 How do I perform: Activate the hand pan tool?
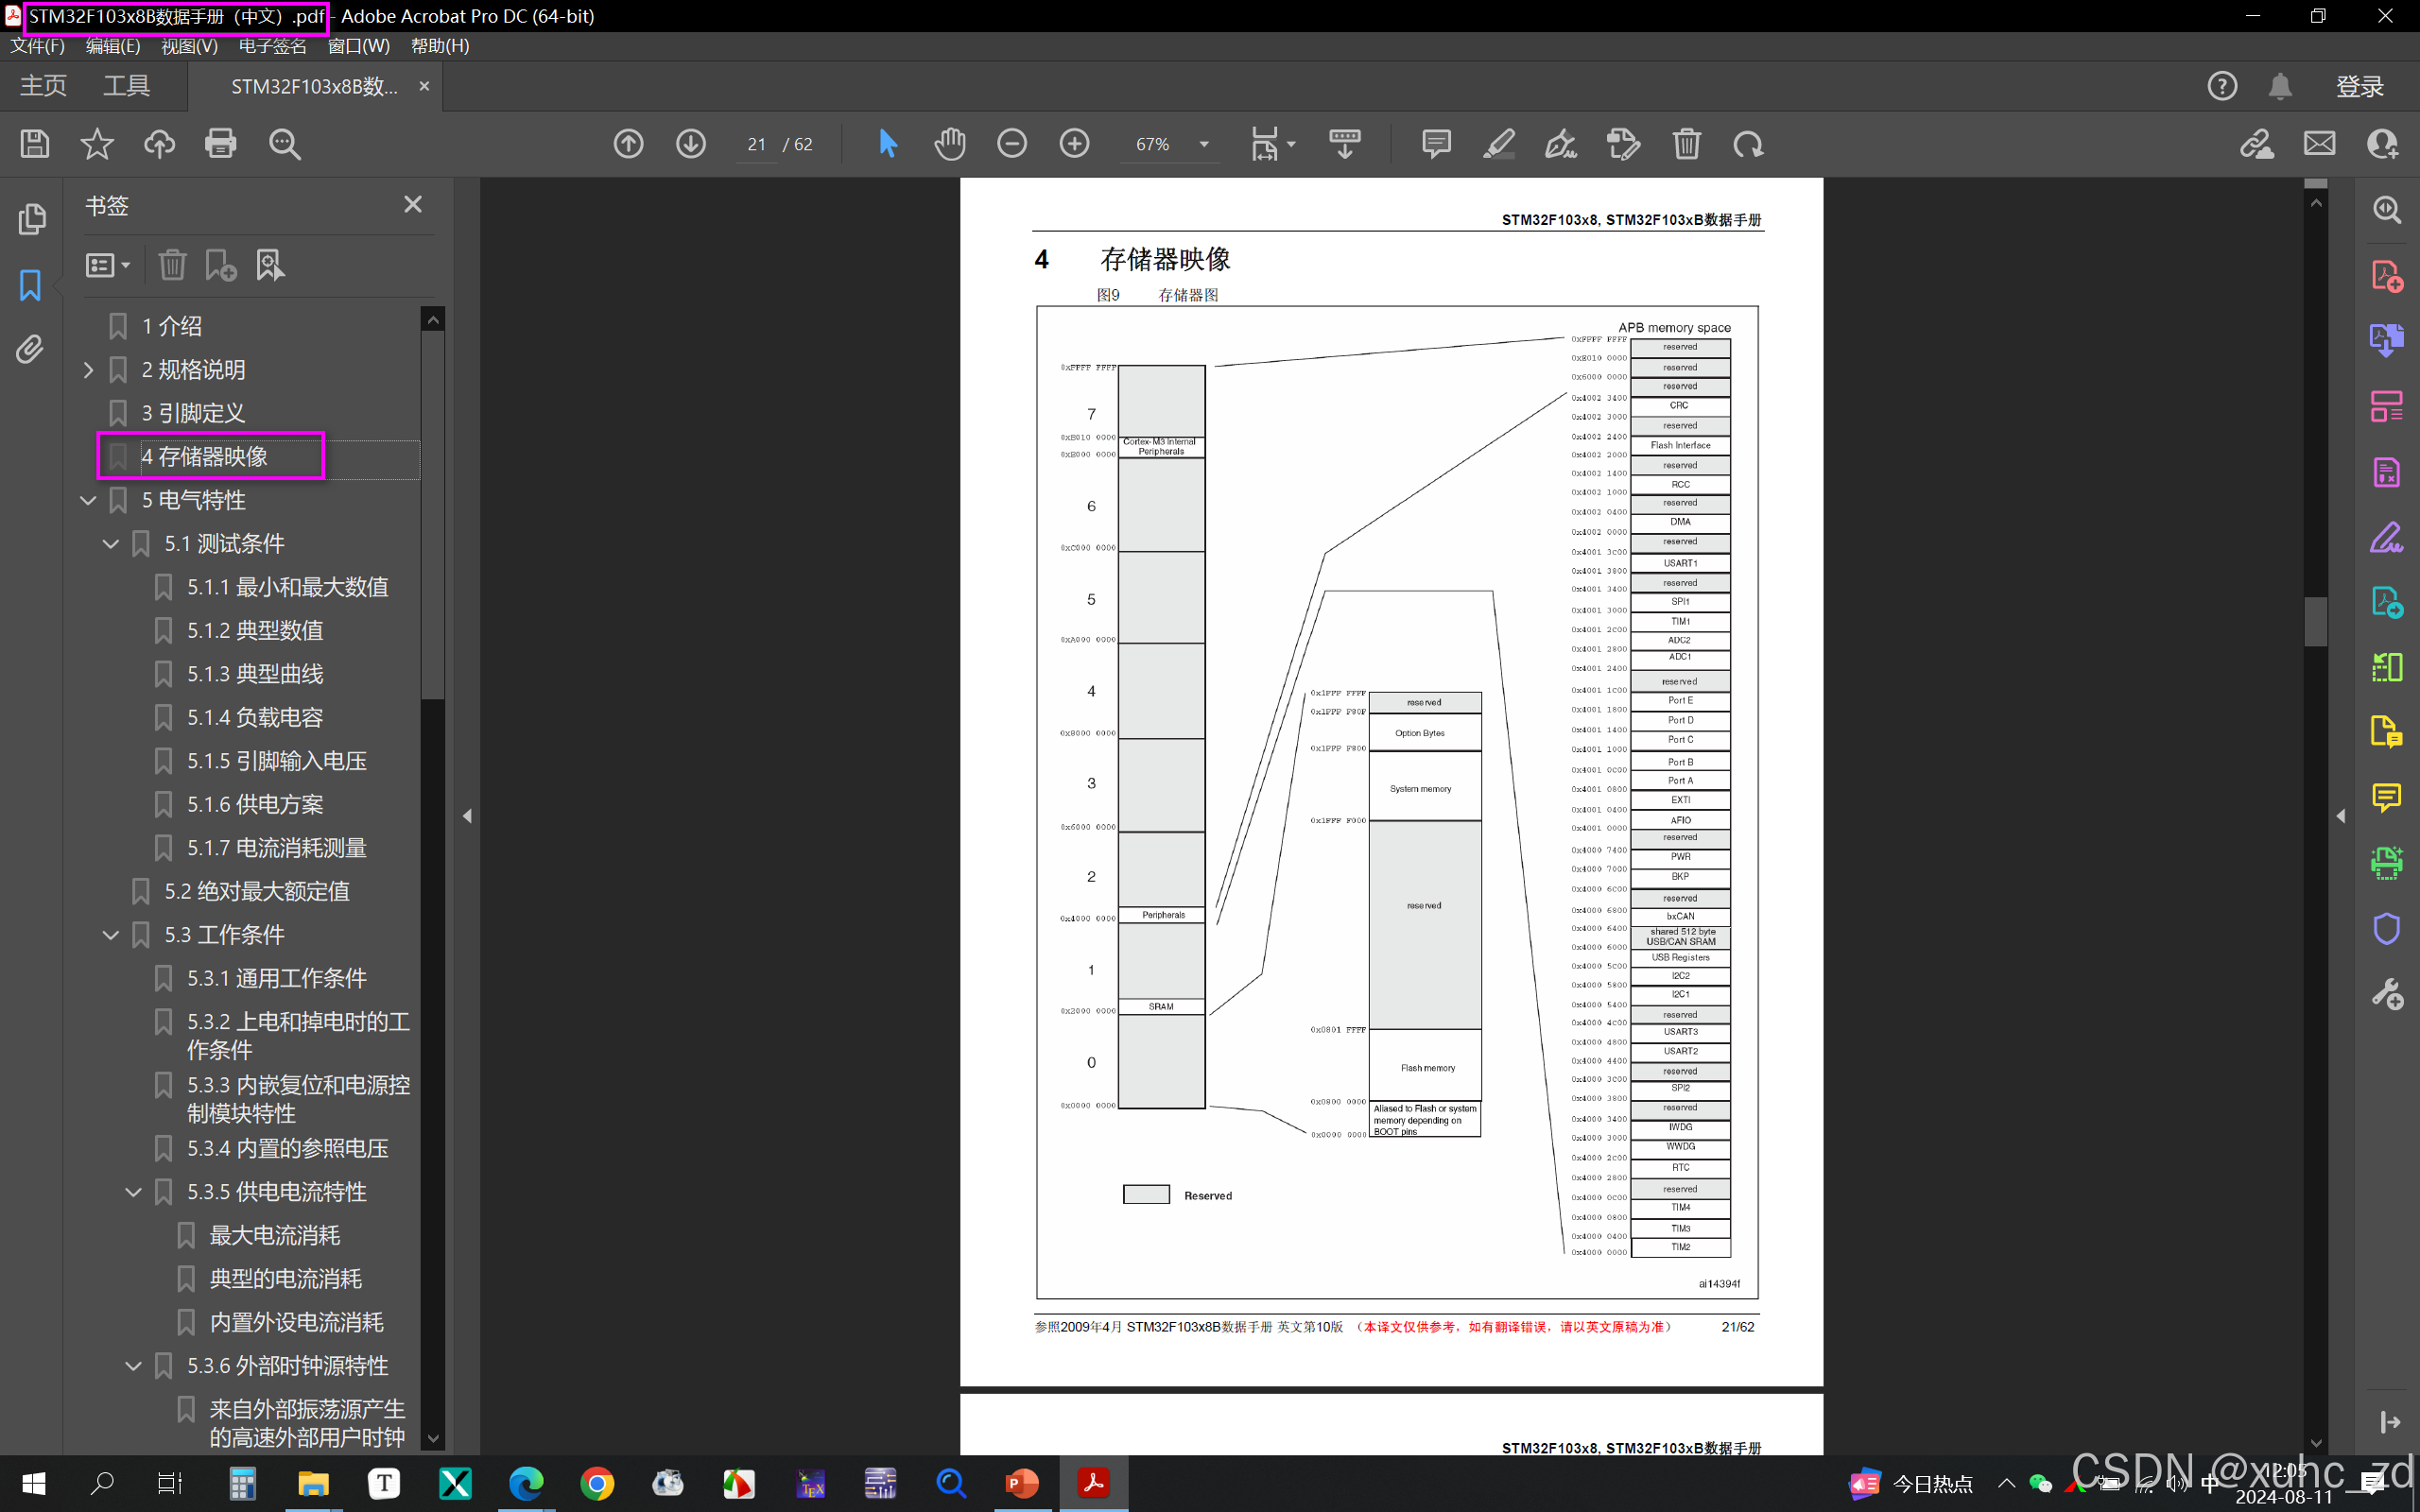950,144
